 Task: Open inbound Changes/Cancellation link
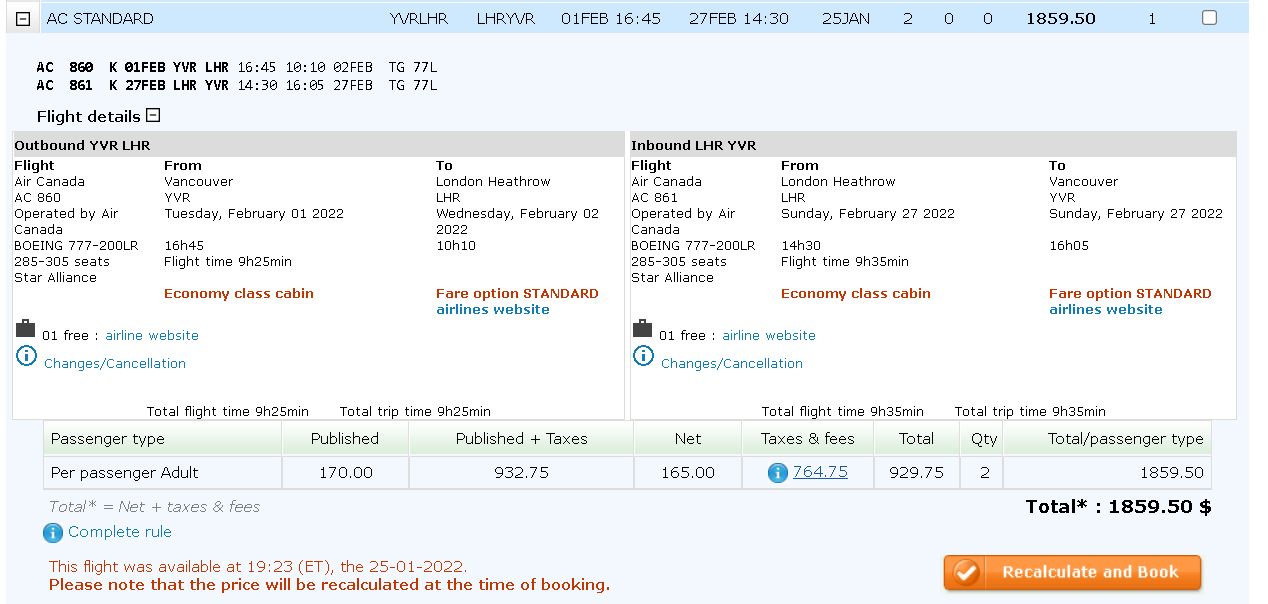coord(732,364)
